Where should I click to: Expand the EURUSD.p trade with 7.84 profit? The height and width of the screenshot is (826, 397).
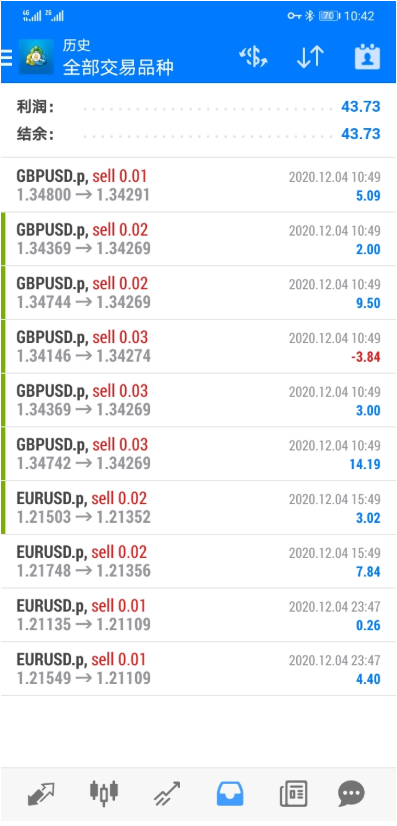pos(198,562)
